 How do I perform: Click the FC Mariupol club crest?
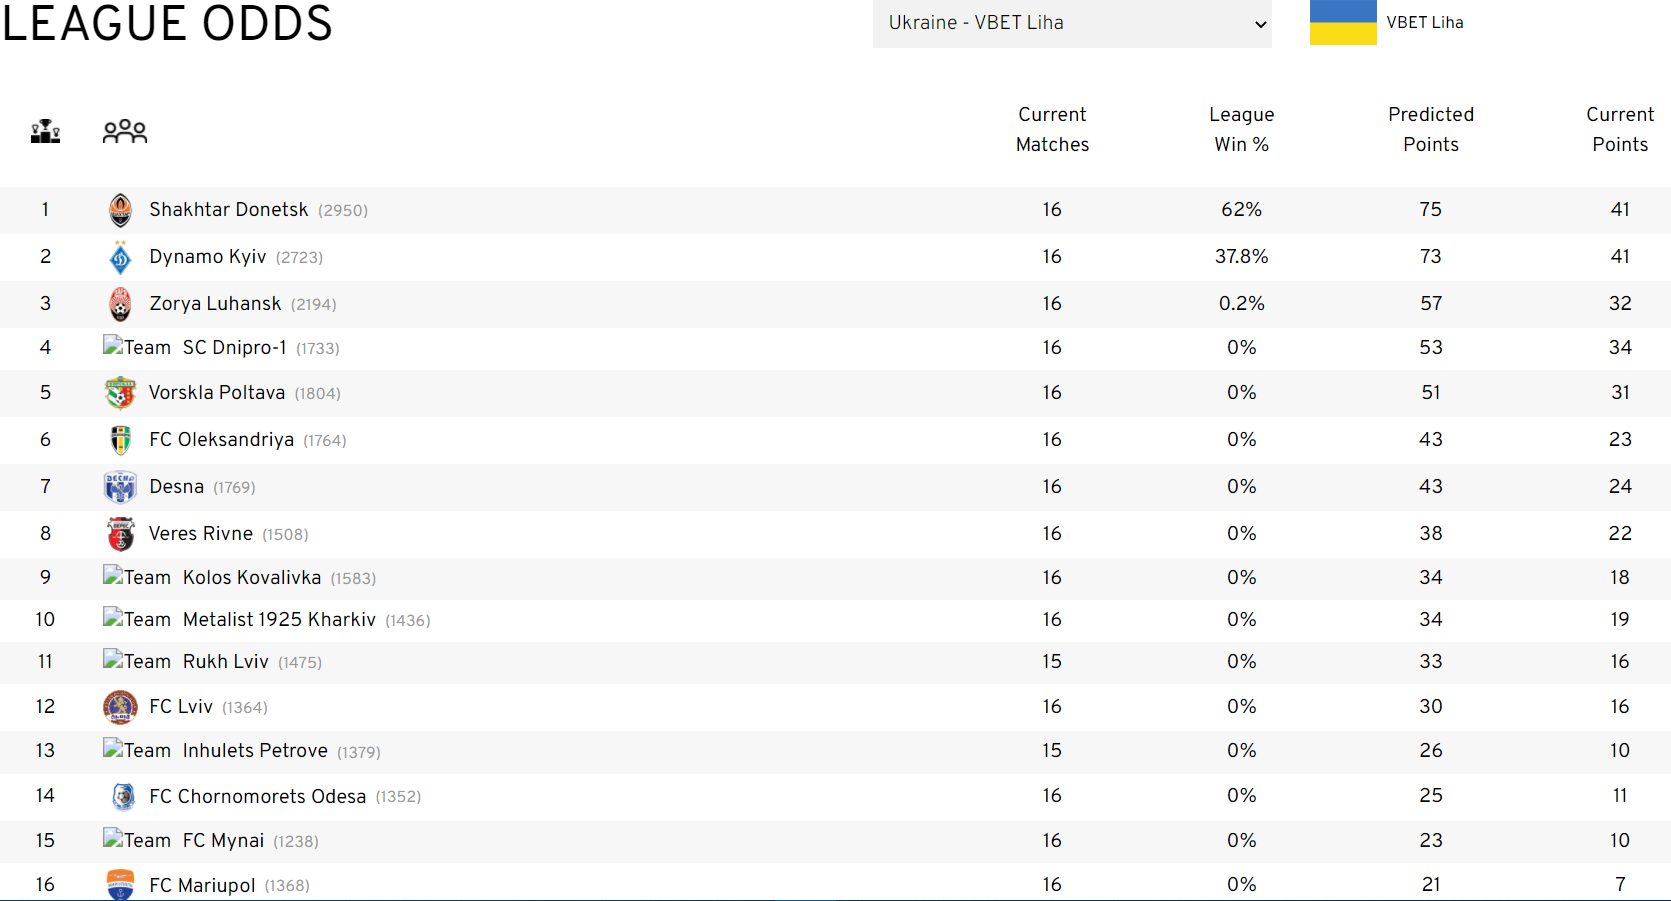pyautogui.click(x=120, y=885)
